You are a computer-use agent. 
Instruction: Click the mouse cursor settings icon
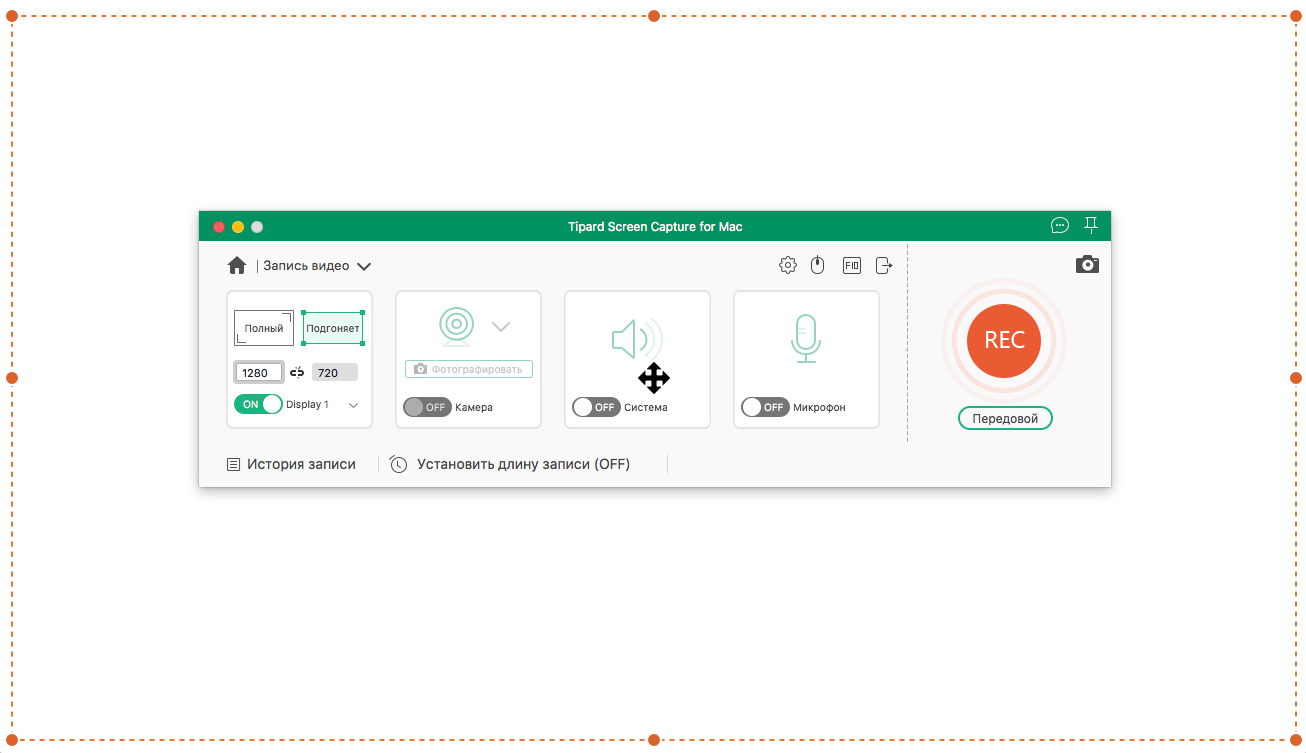pos(817,265)
